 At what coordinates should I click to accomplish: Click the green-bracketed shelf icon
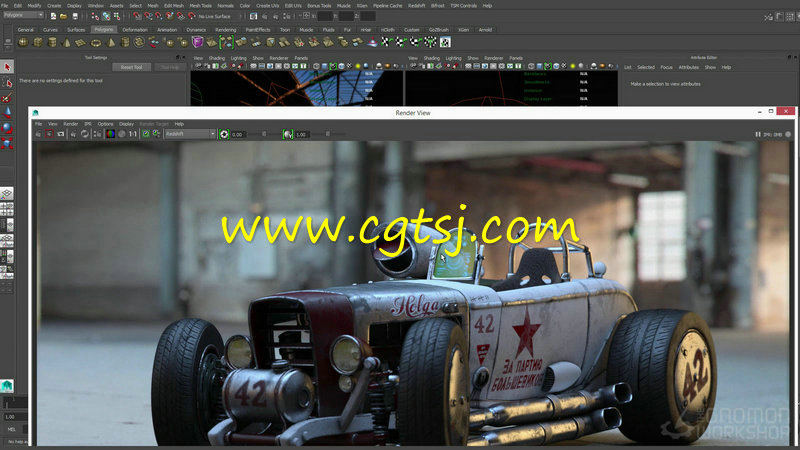227,42
